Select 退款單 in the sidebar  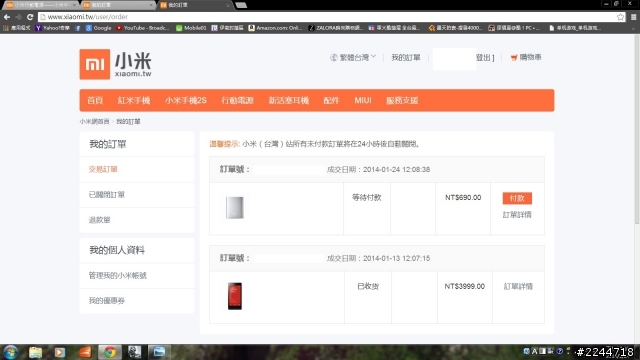coord(100,220)
